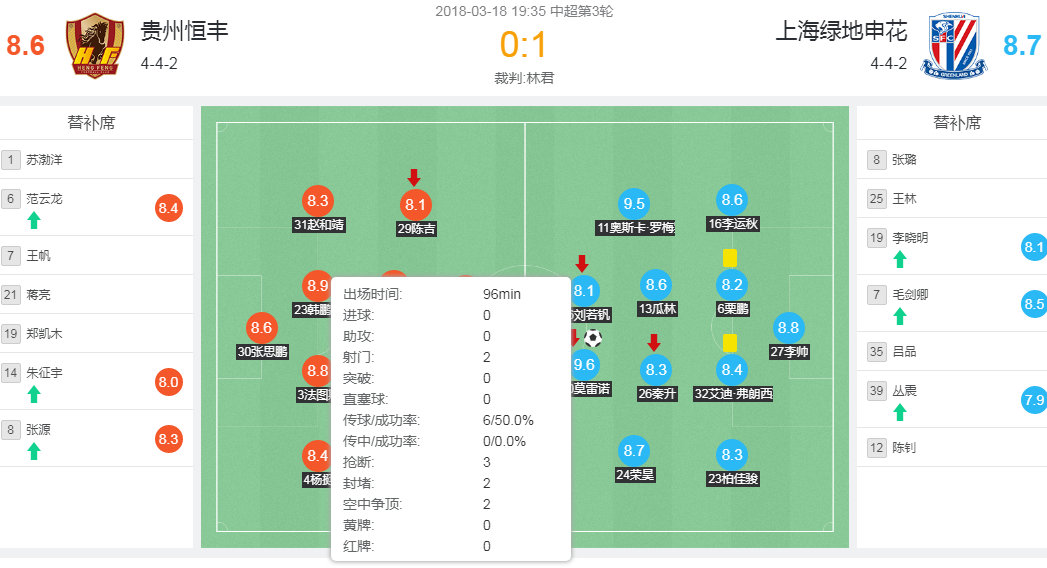Click the green substitution arrow under 范云龙
This screenshot has height=568, width=1047.
34,221
